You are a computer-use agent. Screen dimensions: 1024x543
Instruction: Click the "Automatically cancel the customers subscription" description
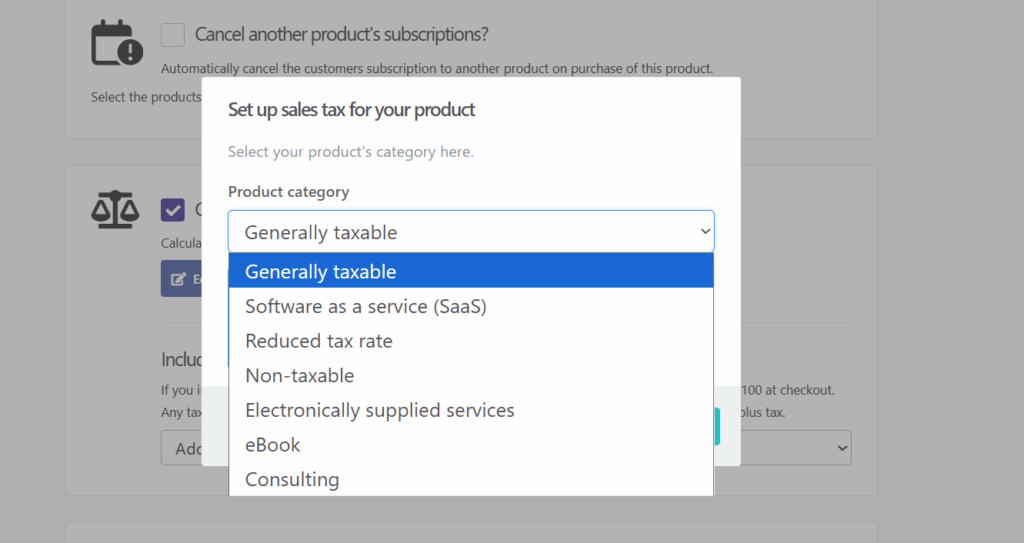coord(436,69)
